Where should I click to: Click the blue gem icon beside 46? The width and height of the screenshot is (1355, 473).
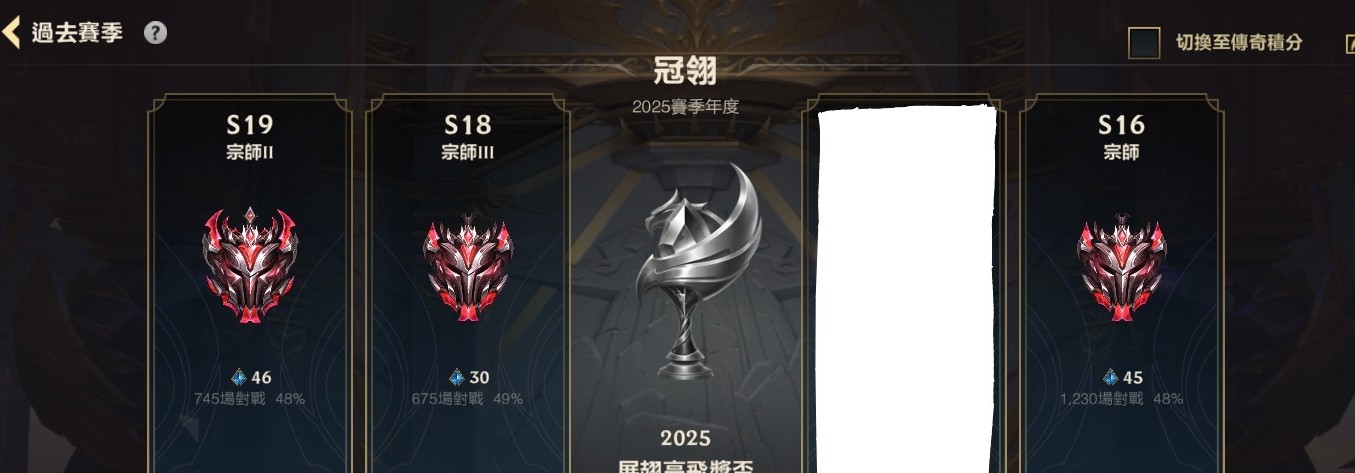[x=238, y=378]
